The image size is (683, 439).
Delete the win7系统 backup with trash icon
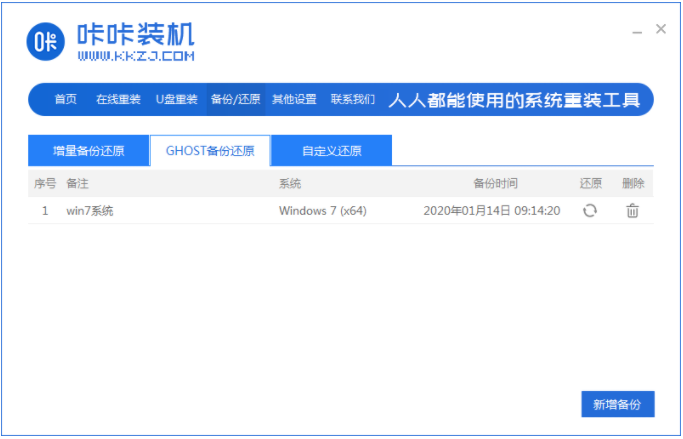click(632, 211)
